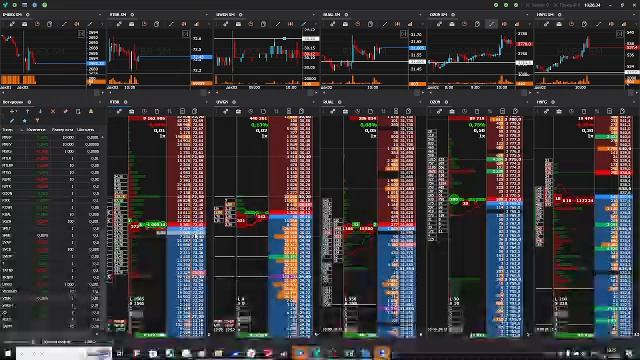Click the highlighted line tool in the OZON chart toolbar
This screenshot has height=360, width=640.
[x=491, y=24]
